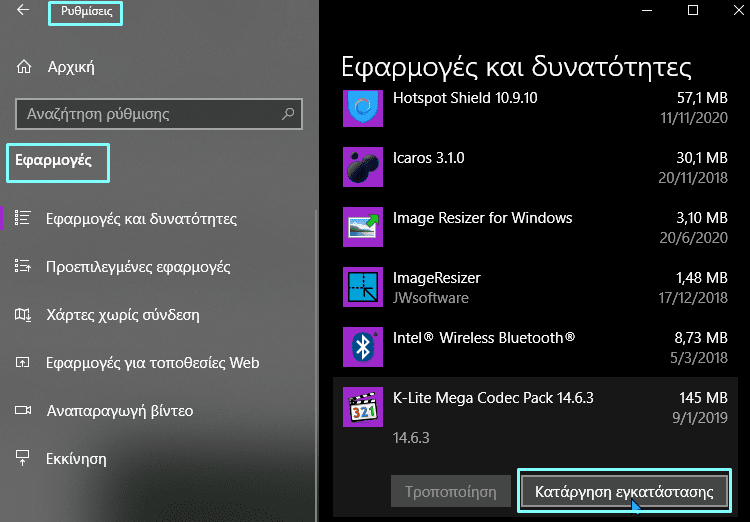Click the ImageResizer JWsoftware icon
Image resolution: width=750 pixels, height=522 pixels.
363,287
